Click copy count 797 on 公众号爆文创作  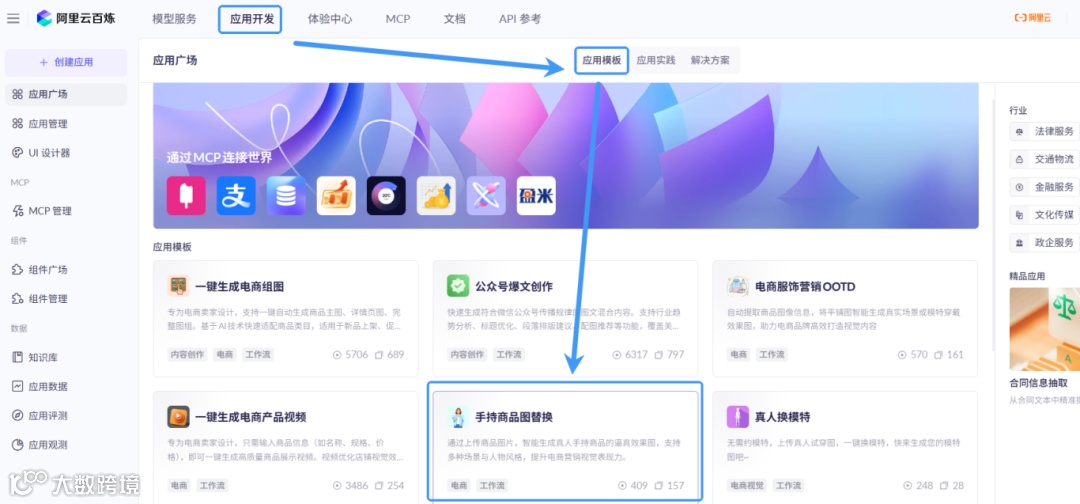(669, 355)
